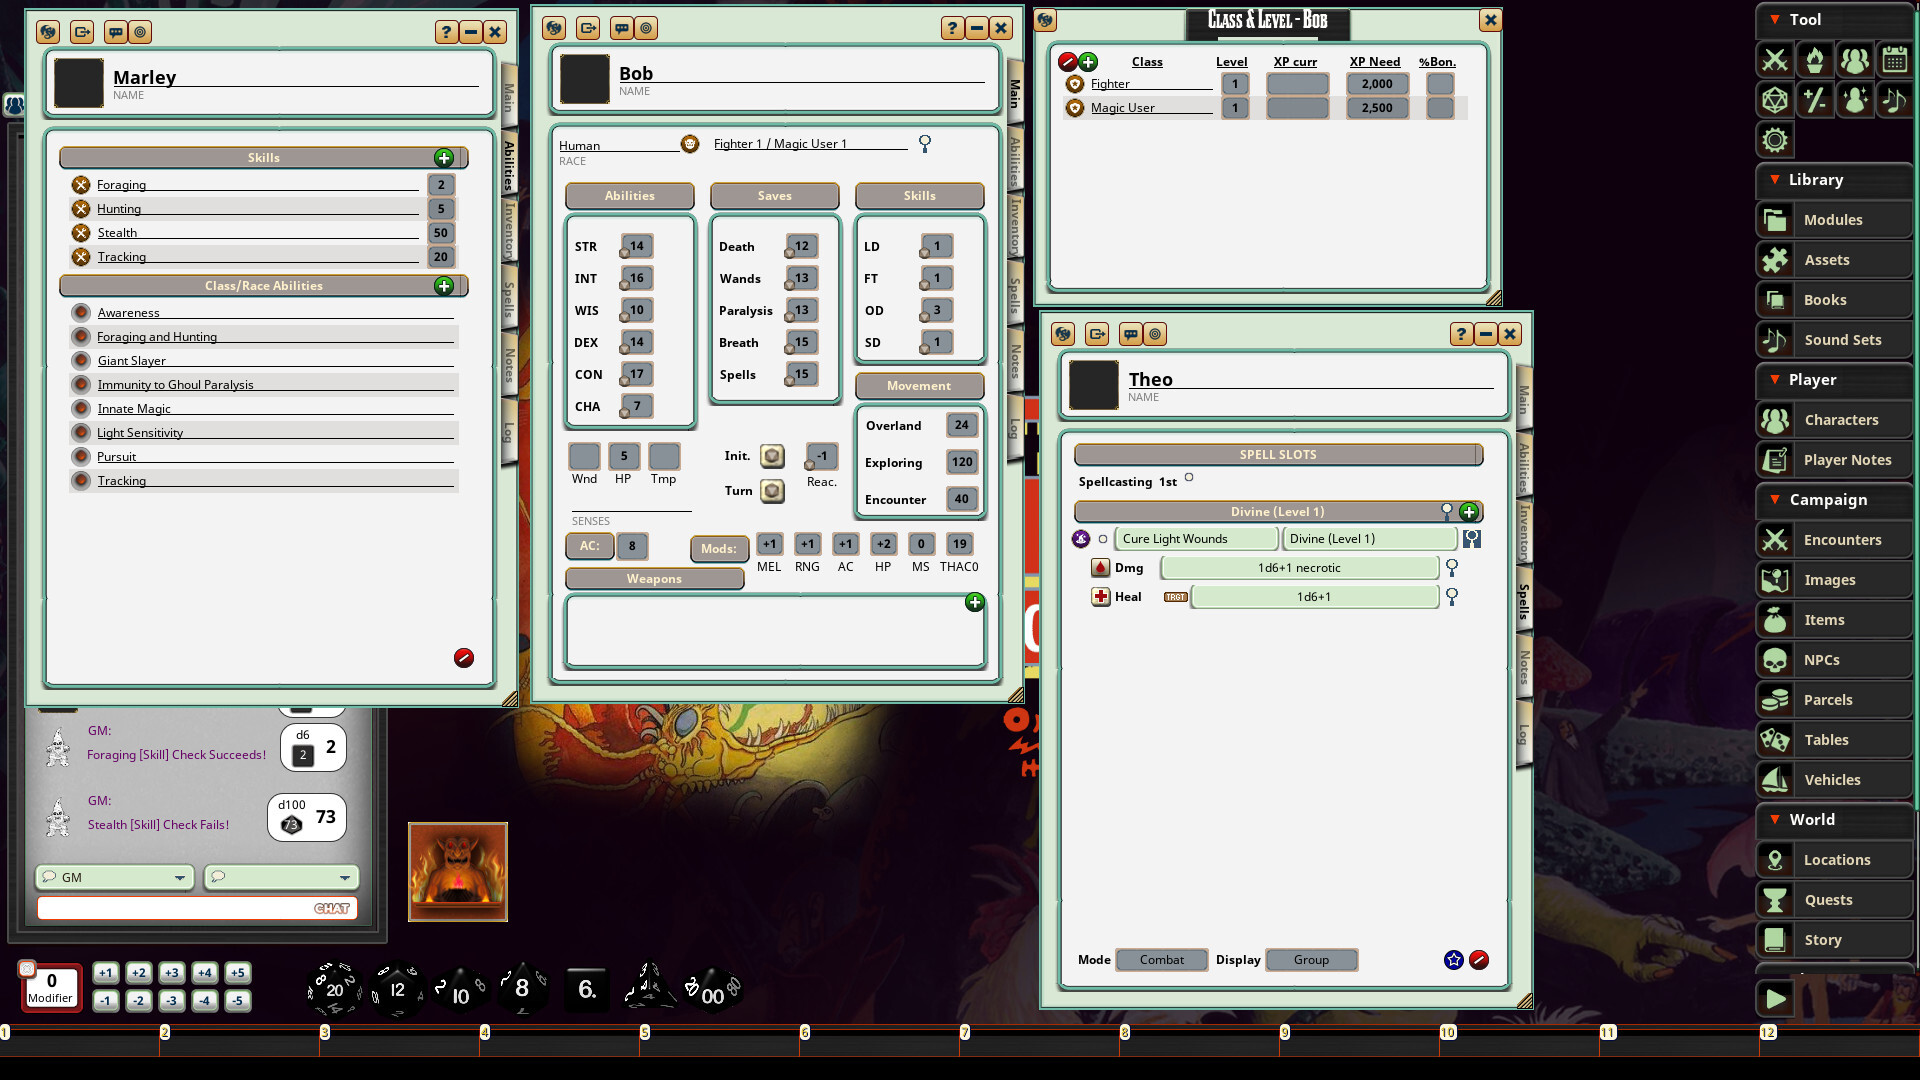
Task: Click the Dmg blood-drop icon for Cure Light Wounds
Action: coord(1100,568)
